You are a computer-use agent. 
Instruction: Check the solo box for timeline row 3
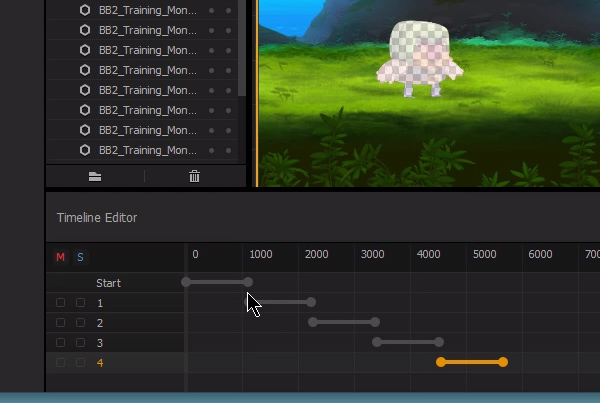pos(80,343)
